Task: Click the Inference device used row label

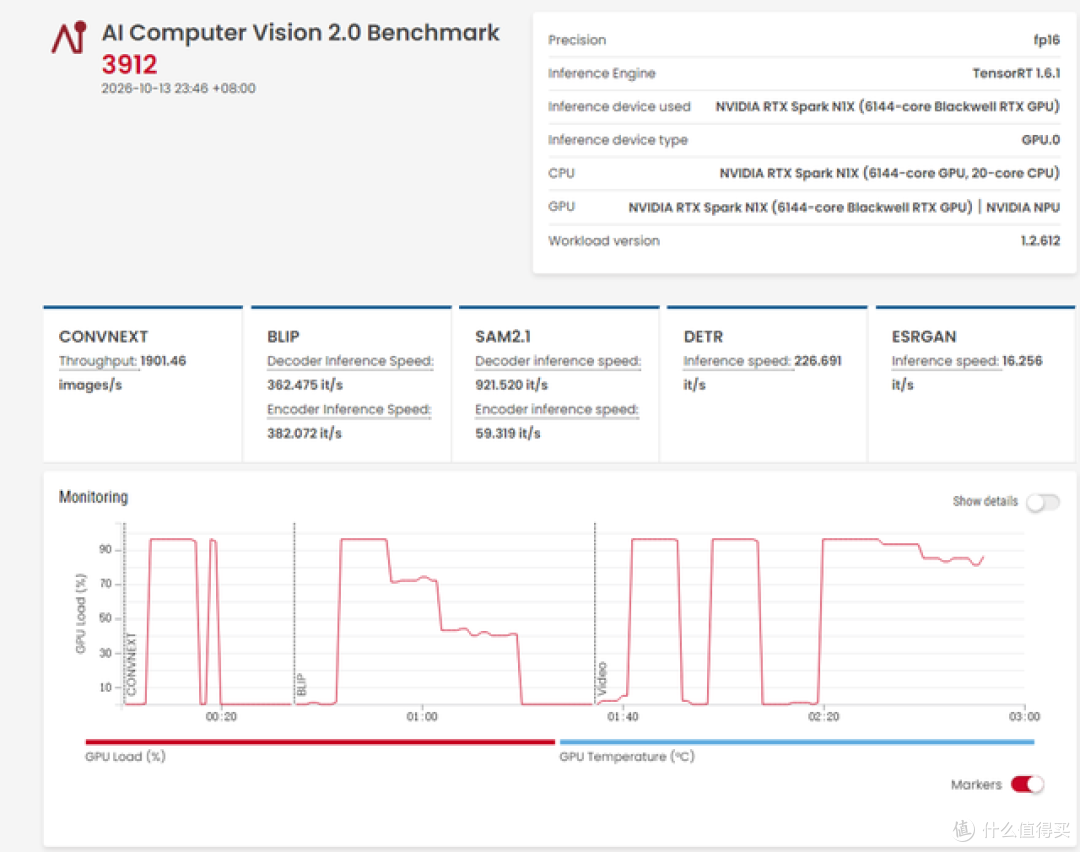Action: pyautogui.click(x=619, y=106)
